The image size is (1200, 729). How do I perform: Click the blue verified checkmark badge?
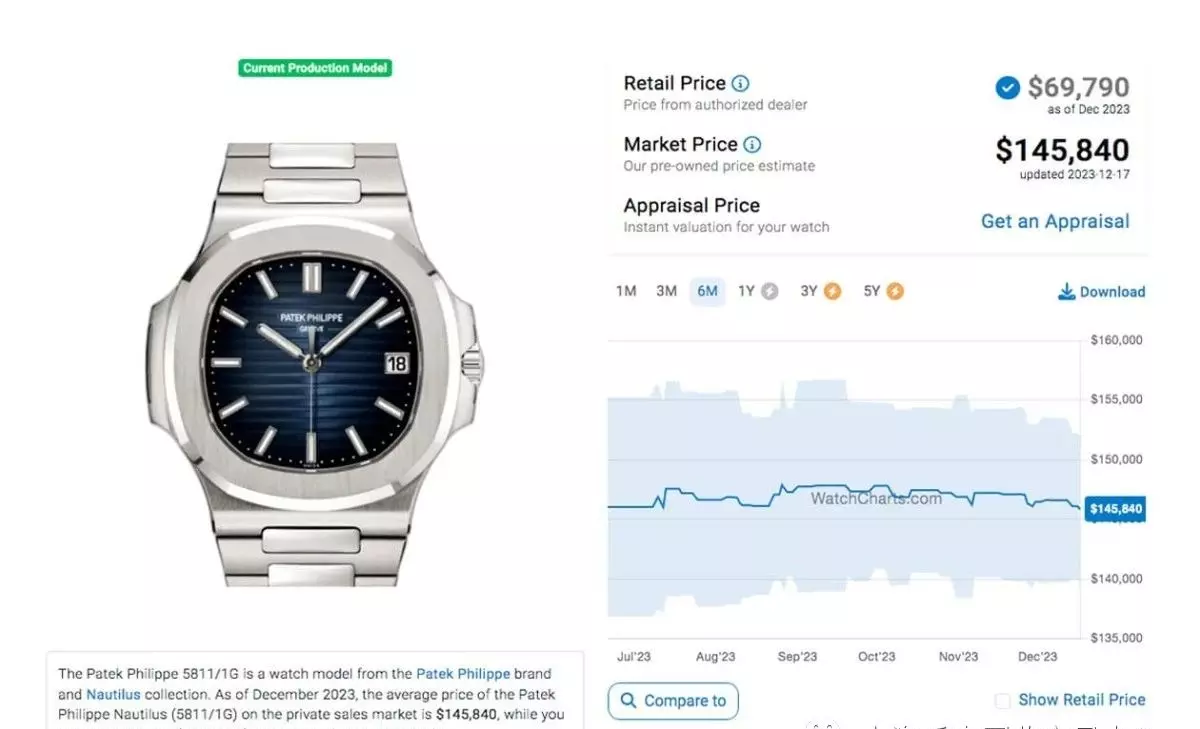pos(1007,88)
